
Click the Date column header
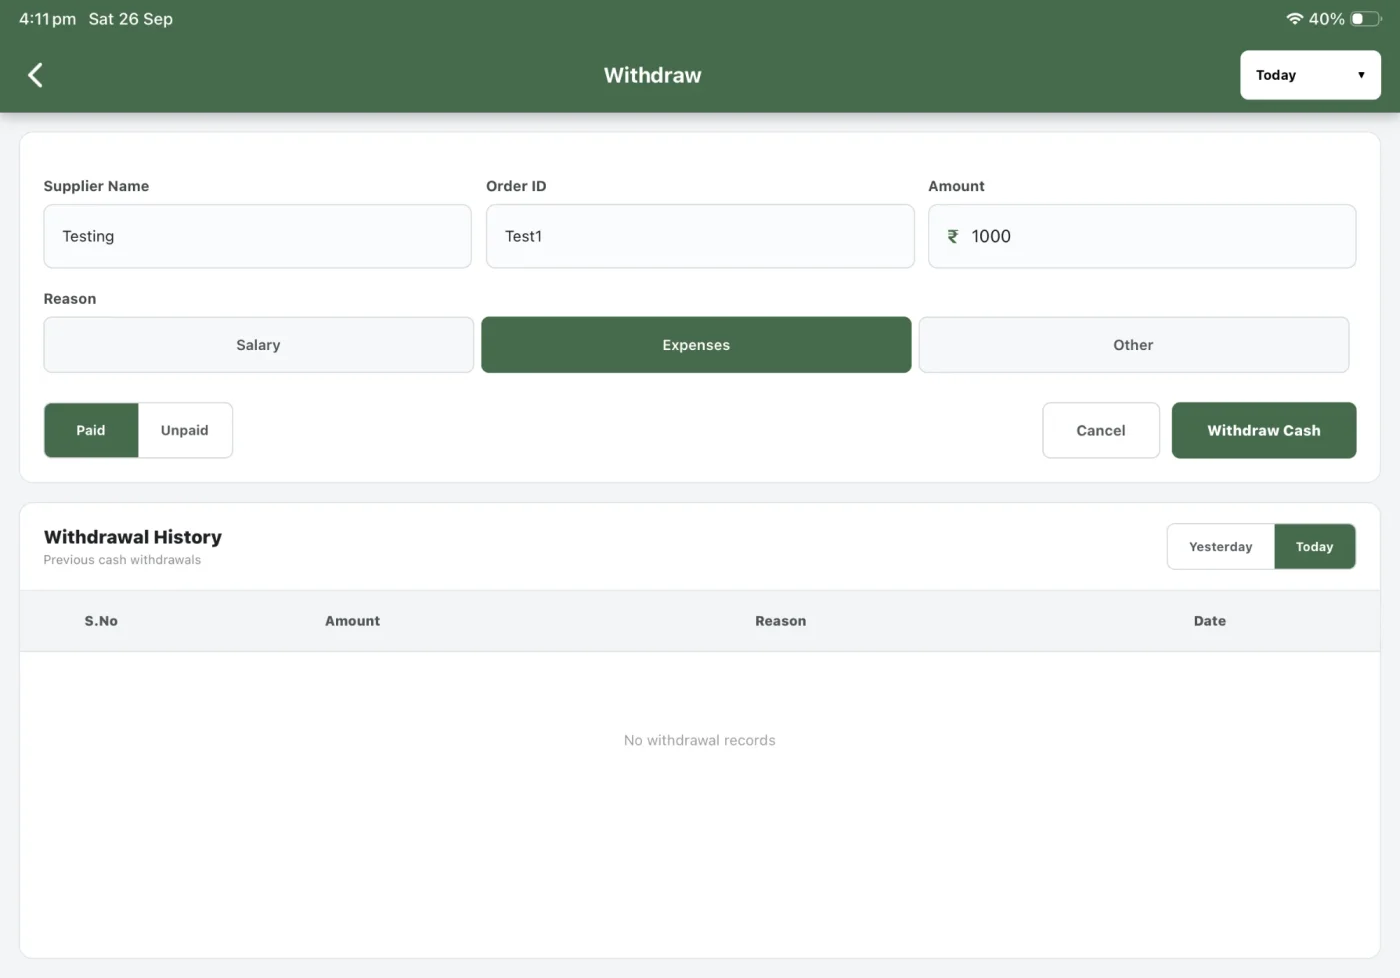click(1209, 621)
